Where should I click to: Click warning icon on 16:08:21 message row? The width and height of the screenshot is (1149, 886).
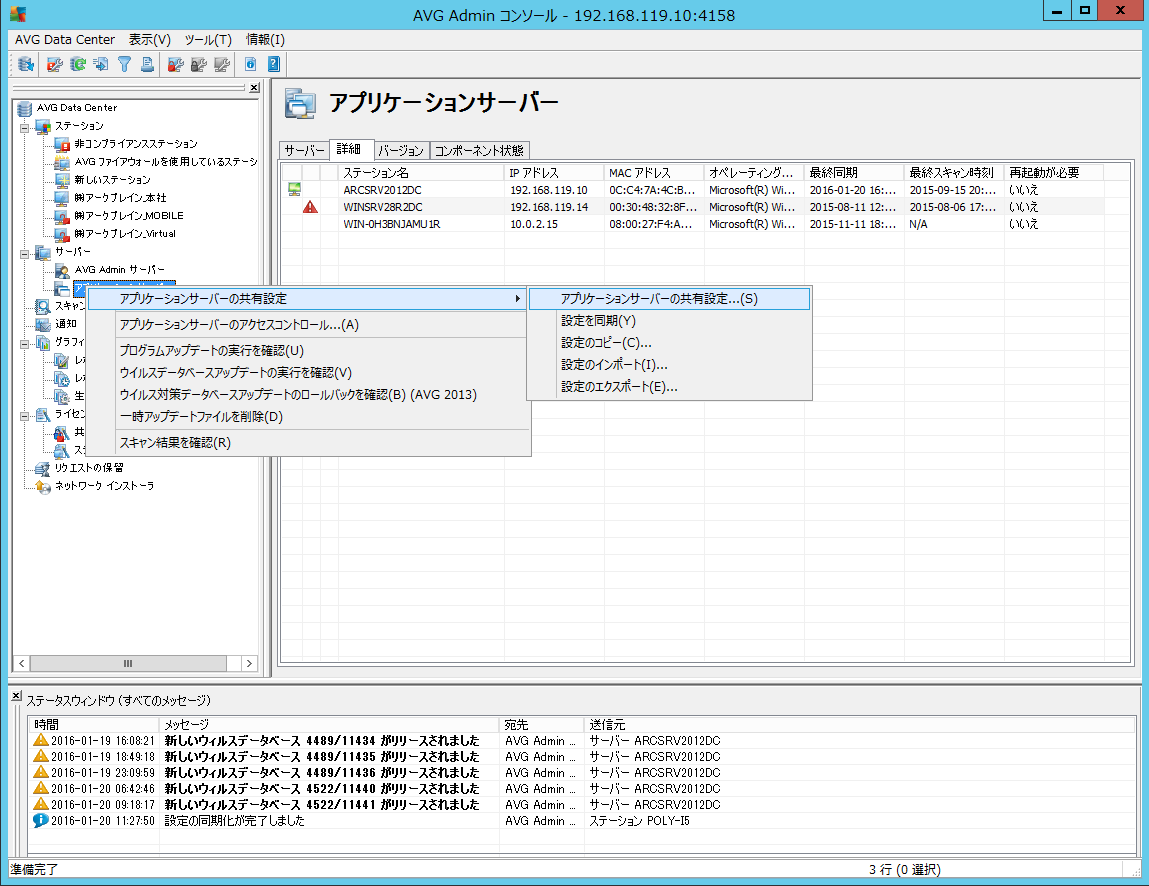coord(41,741)
